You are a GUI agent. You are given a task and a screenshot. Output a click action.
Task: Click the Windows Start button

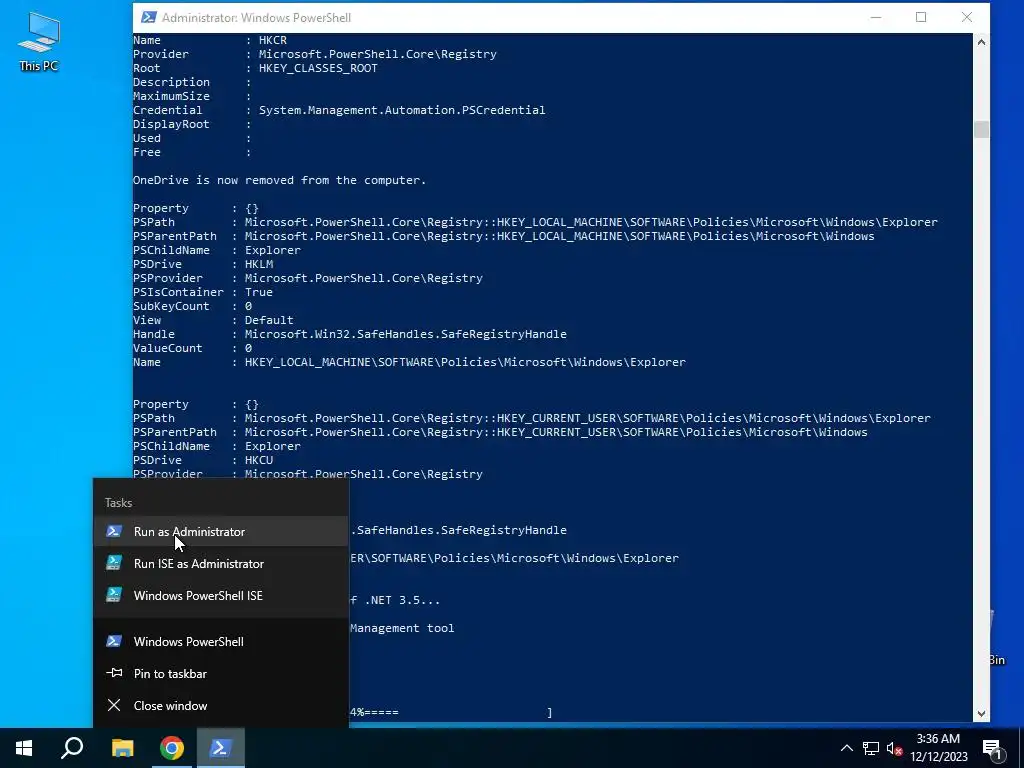[24, 748]
